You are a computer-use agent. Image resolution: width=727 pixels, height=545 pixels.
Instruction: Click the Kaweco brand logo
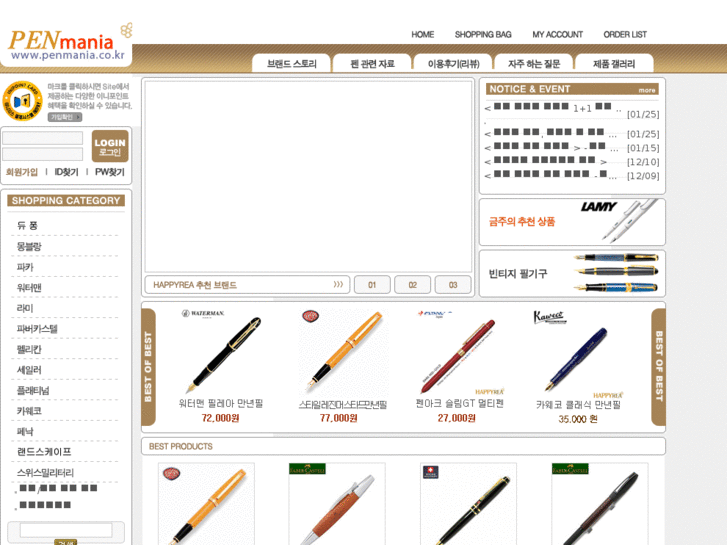point(550,317)
